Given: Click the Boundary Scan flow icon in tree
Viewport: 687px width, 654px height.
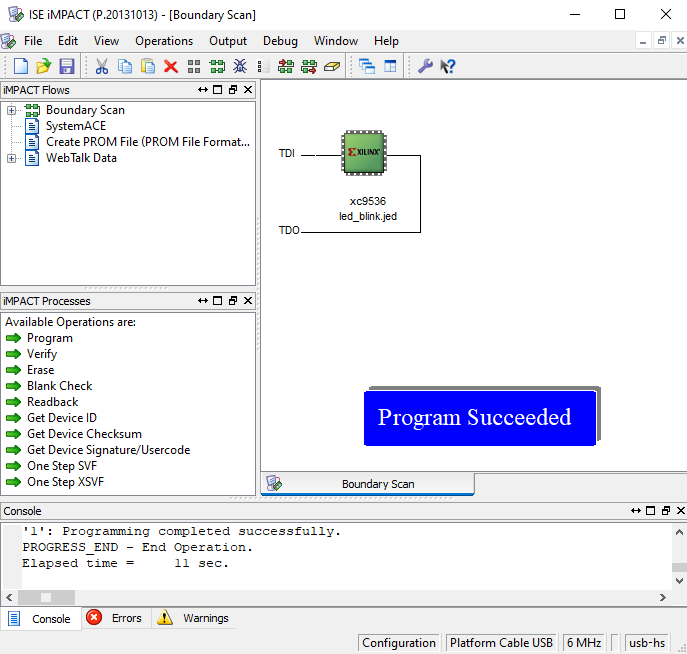Looking at the screenshot, I should [x=32, y=110].
